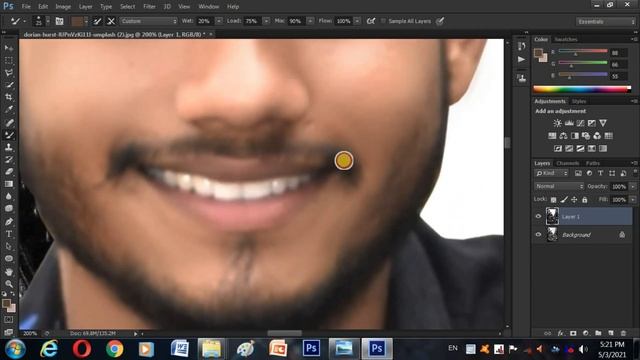Delete layer using trash icon
The height and width of the screenshot is (360, 640).
coord(623,333)
